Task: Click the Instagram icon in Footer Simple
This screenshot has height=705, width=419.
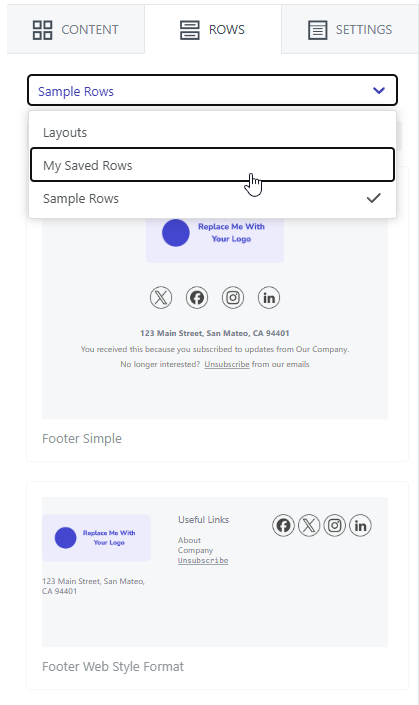Action: point(233,298)
